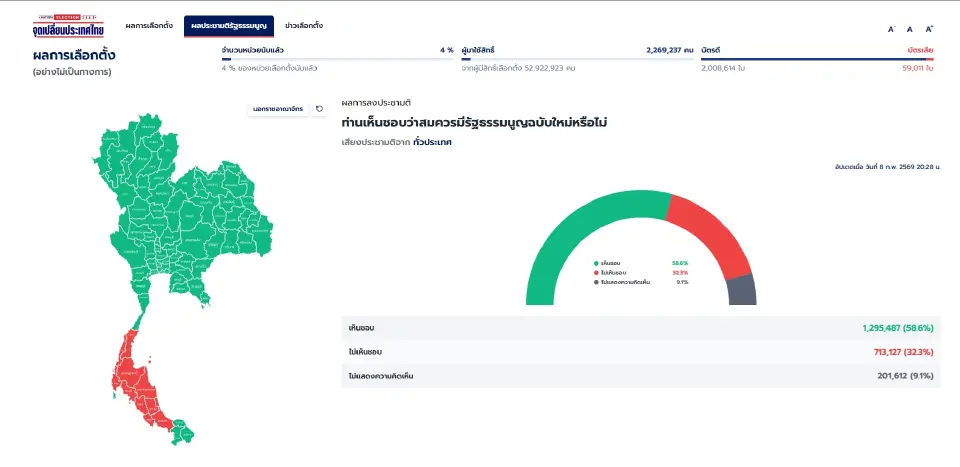Open the ผลการเลือกตั้ง tab
The image size is (960, 467).
click(x=149, y=26)
